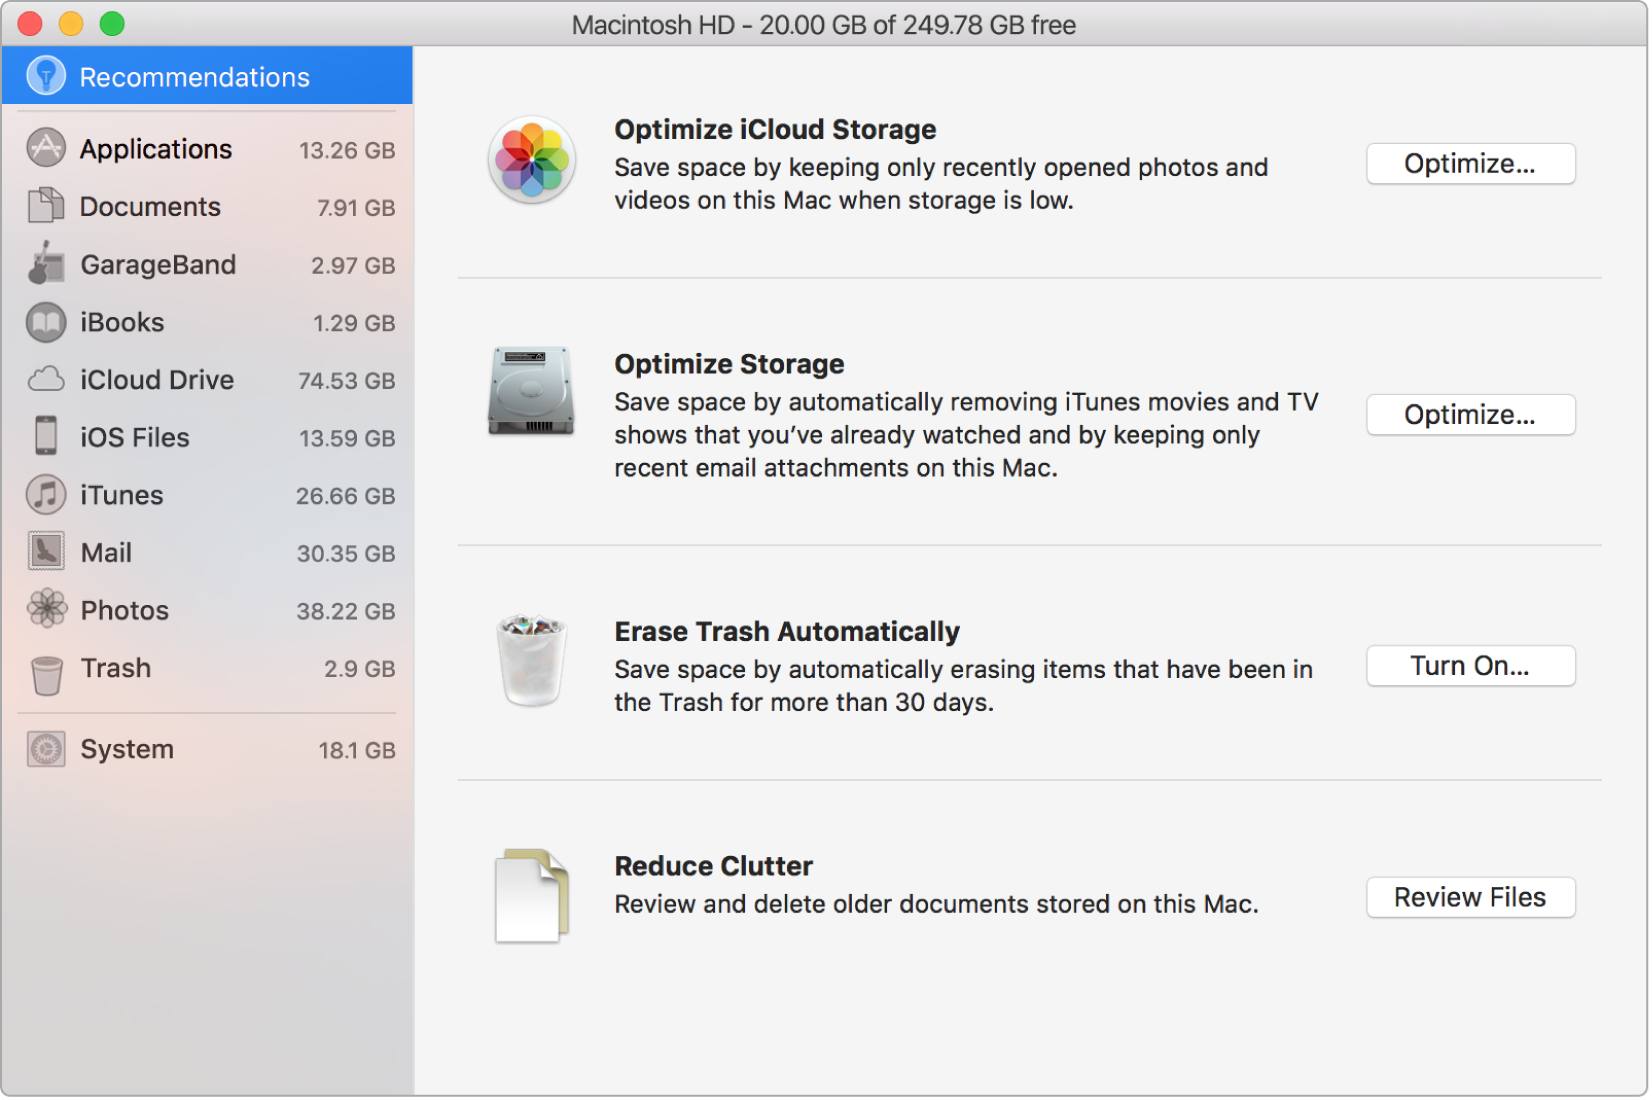Click the 2.9 GB Trash size
The height and width of the screenshot is (1100, 1652).
pyautogui.click(x=360, y=669)
